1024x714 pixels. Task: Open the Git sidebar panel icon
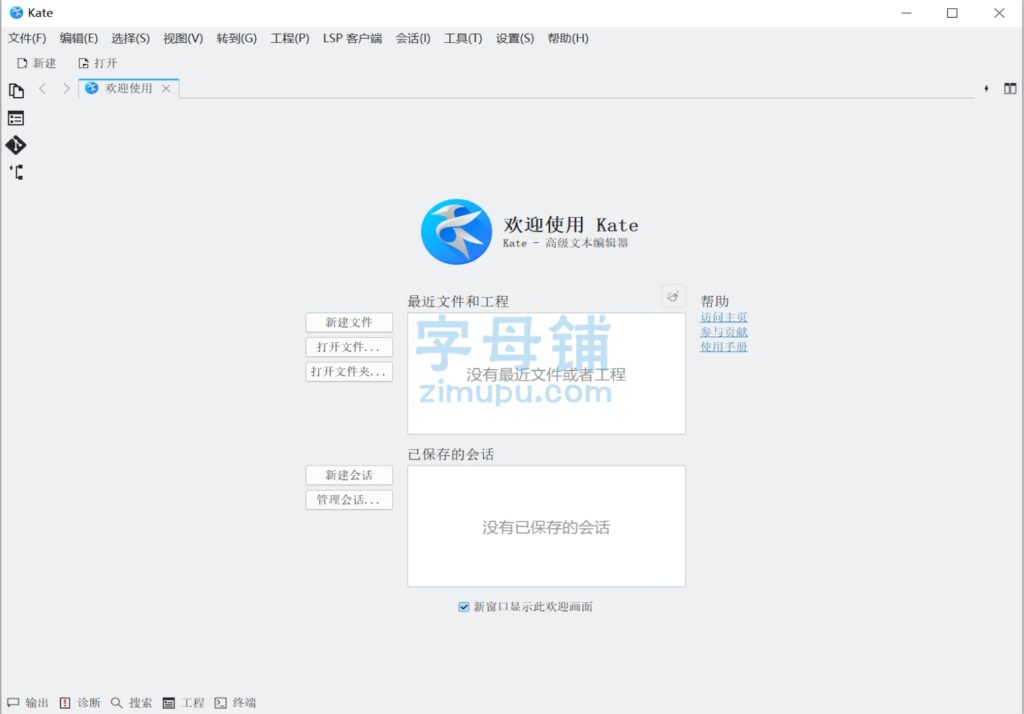tap(16, 145)
